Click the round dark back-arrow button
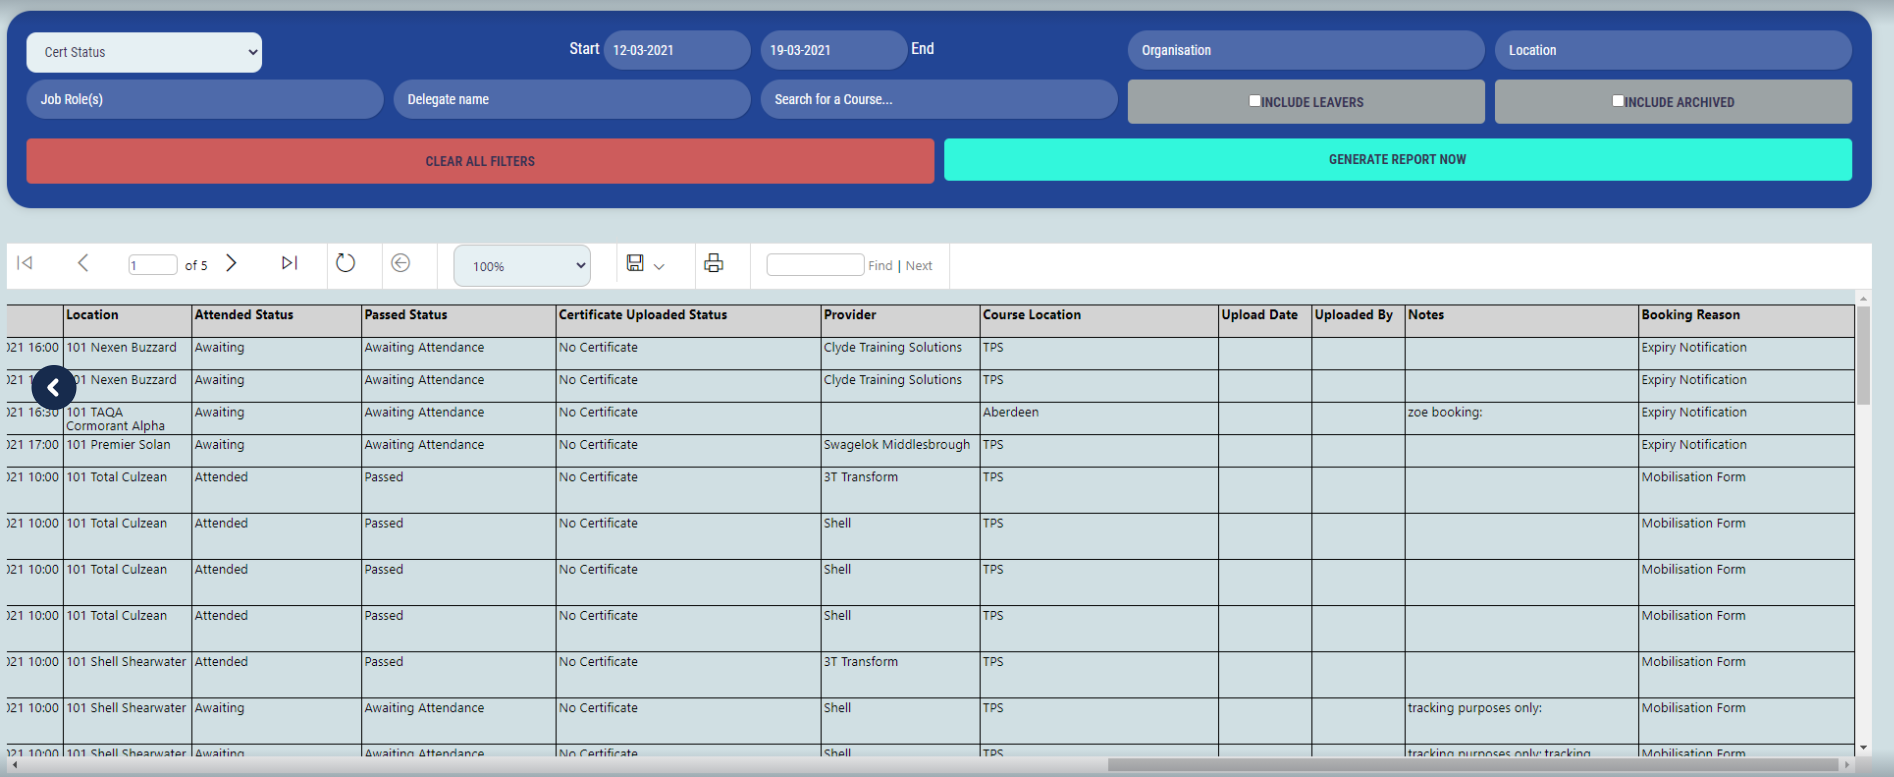Screen dimensions: 1894x777 coord(54,388)
